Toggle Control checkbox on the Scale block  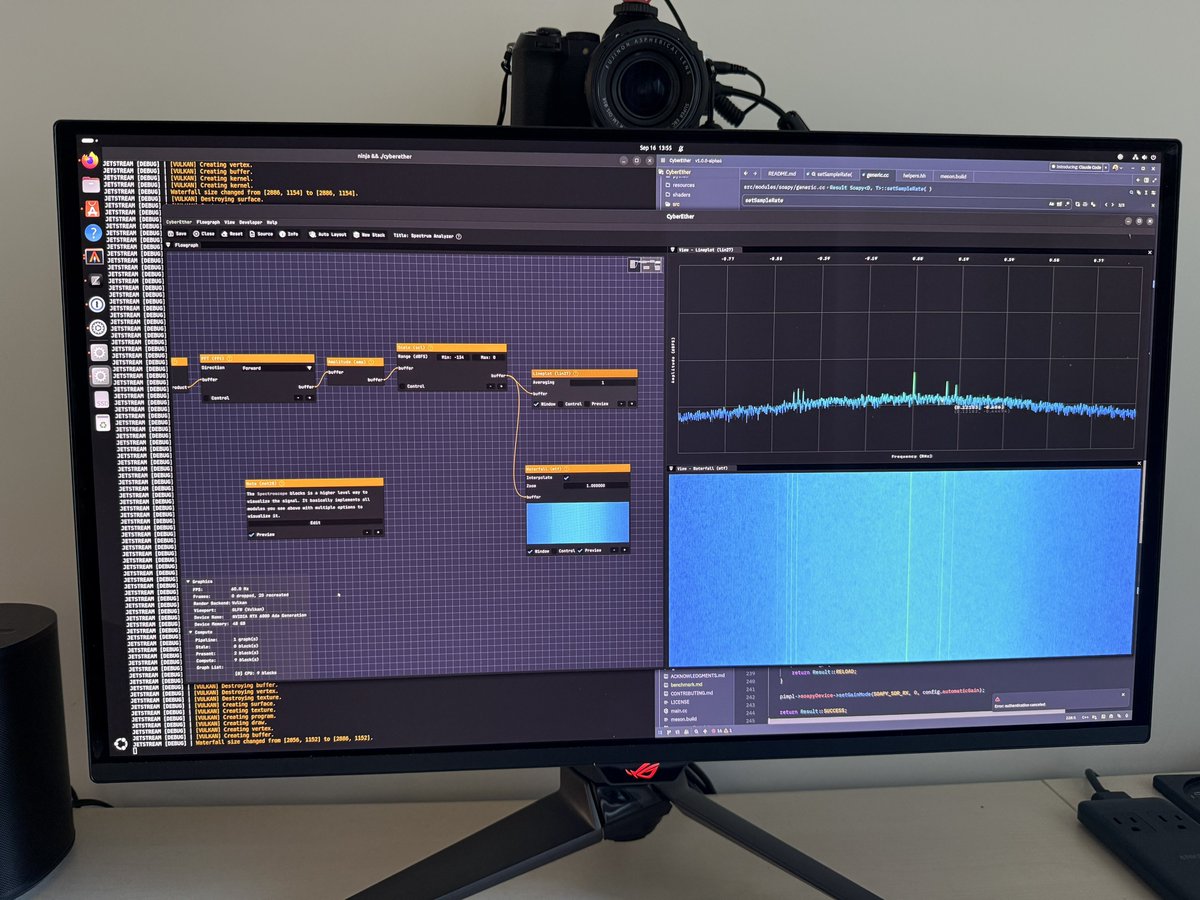click(x=402, y=386)
